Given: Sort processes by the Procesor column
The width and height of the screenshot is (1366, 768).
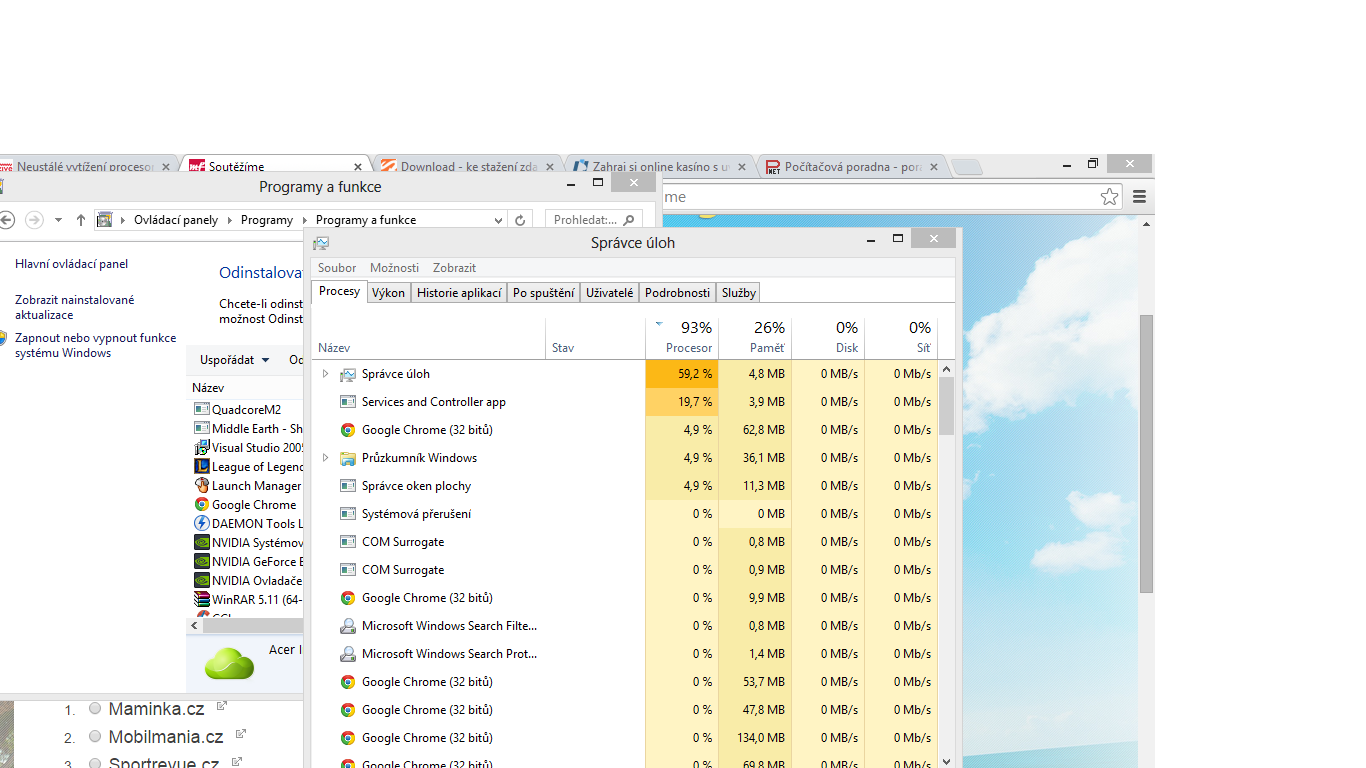Looking at the screenshot, I should point(682,338).
